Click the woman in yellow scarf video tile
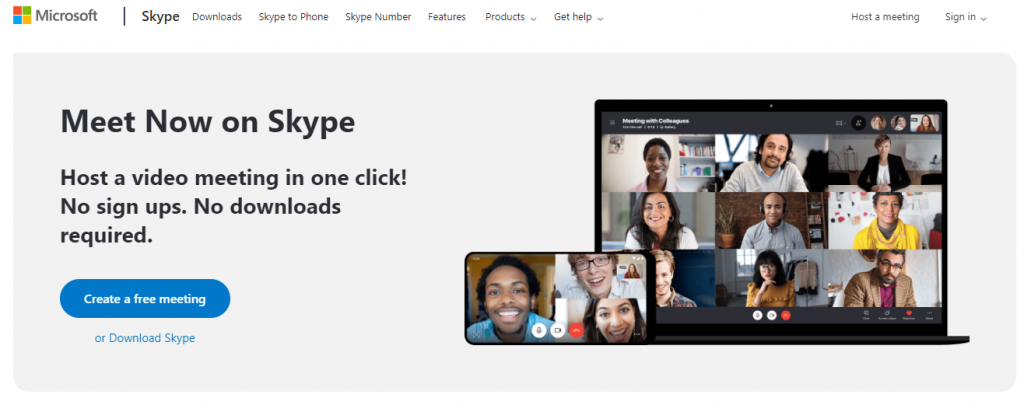1024x419 pixels. click(885, 221)
